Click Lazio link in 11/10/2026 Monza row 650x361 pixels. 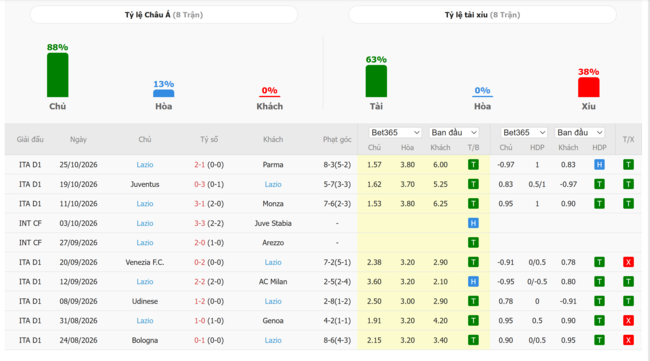pyautogui.click(x=145, y=204)
